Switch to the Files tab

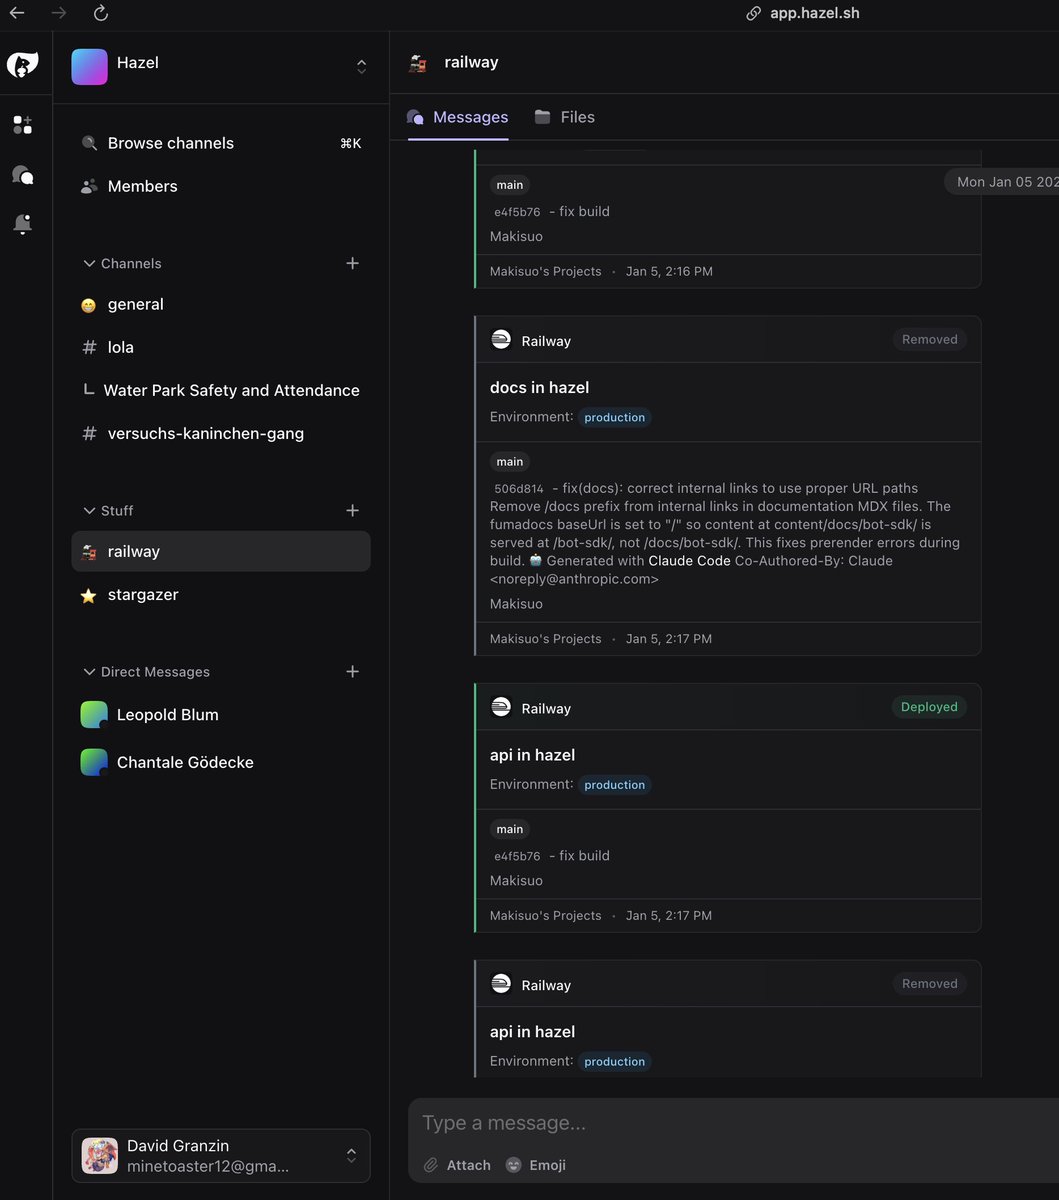pos(565,117)
